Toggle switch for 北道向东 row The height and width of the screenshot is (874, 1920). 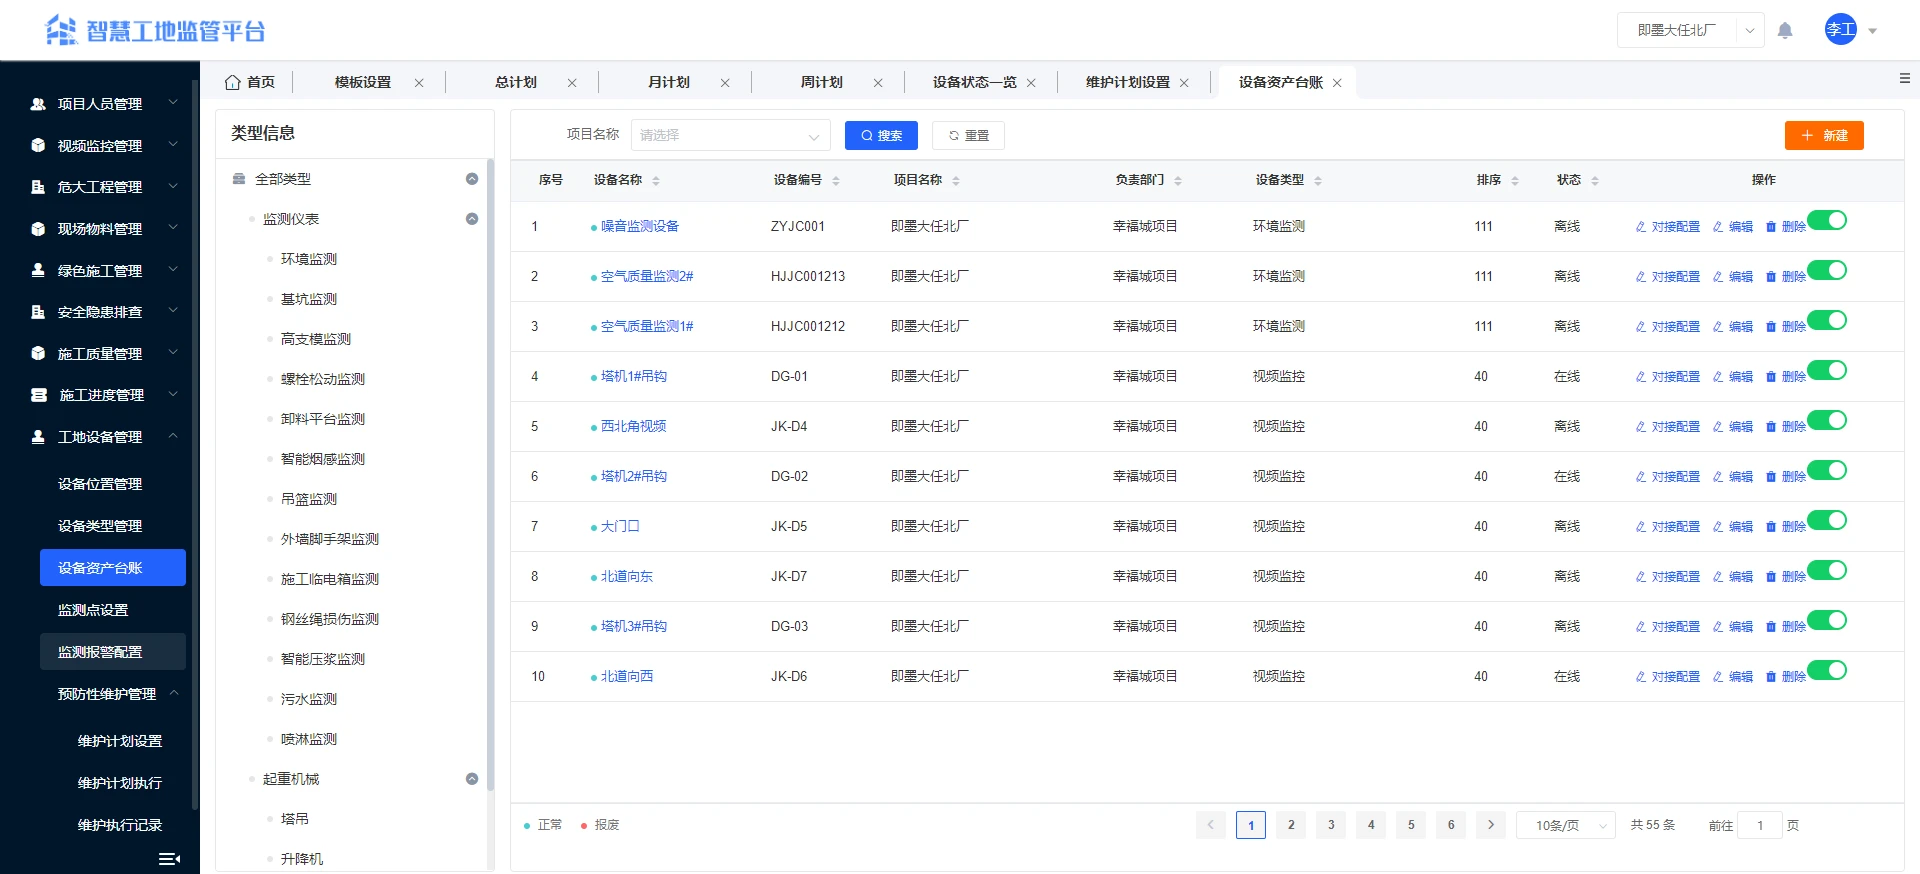pyautogui.click(x=1827, y=570)
